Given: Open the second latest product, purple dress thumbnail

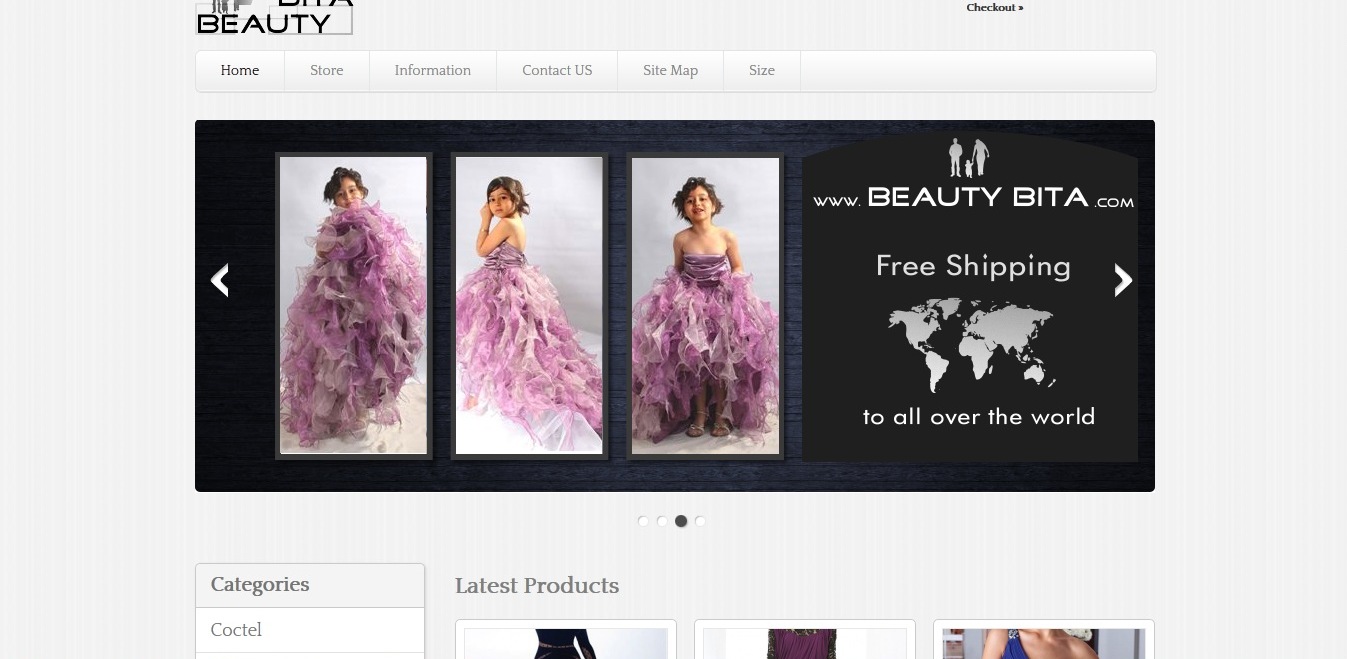Looking at the screenshot, I should coord(805,643).
